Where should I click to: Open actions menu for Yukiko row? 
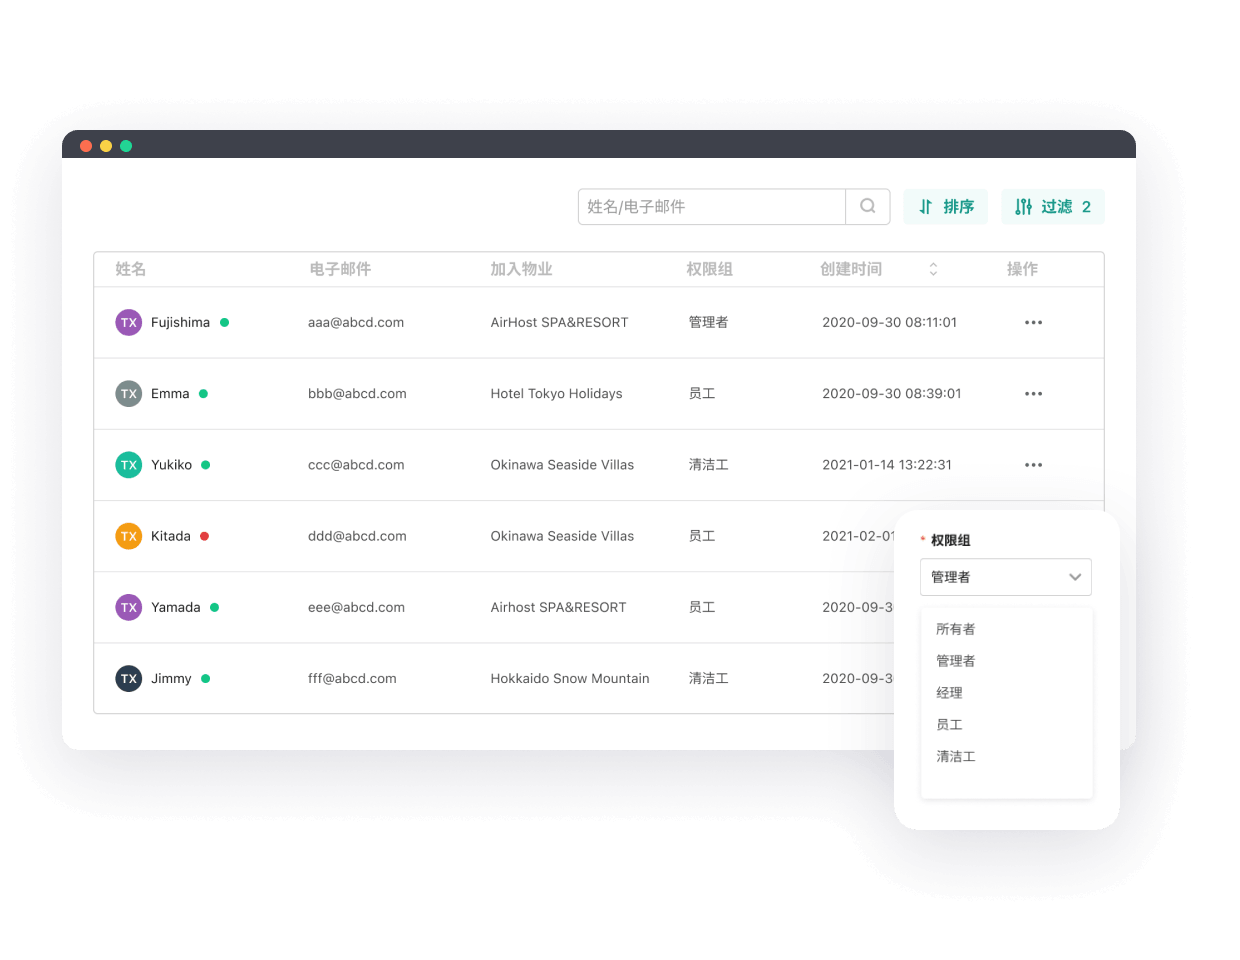pyautogui.click(x=1033, y=465)
